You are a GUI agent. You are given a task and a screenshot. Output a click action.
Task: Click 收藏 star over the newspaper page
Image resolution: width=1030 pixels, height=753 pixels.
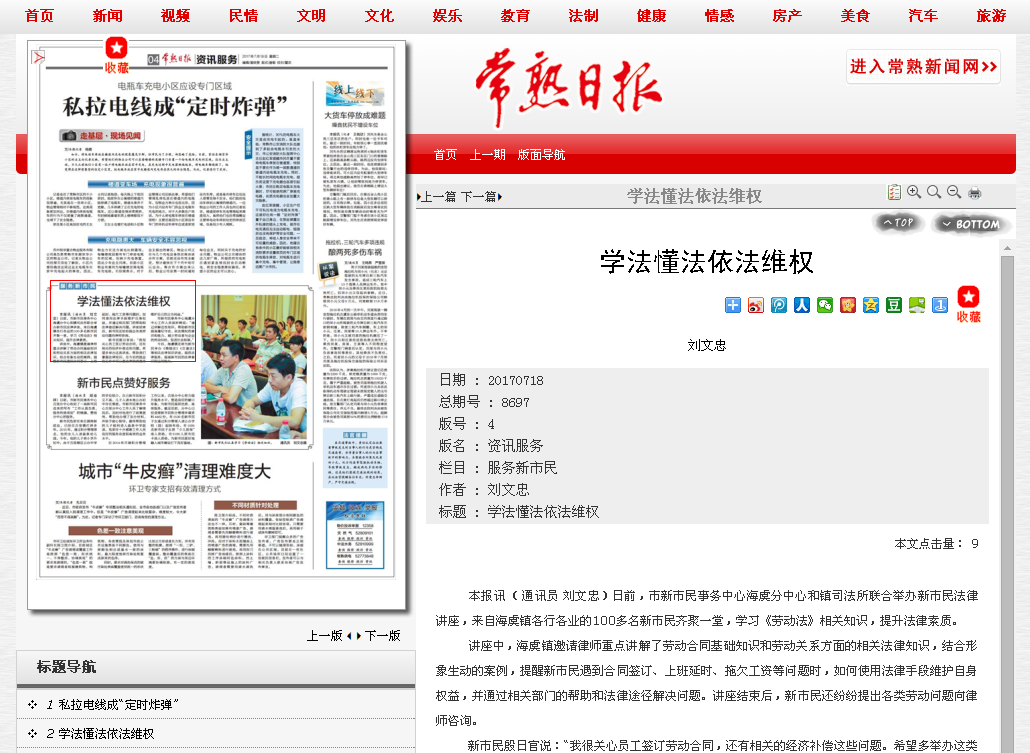pyautogui.click(x=116, y=55)
